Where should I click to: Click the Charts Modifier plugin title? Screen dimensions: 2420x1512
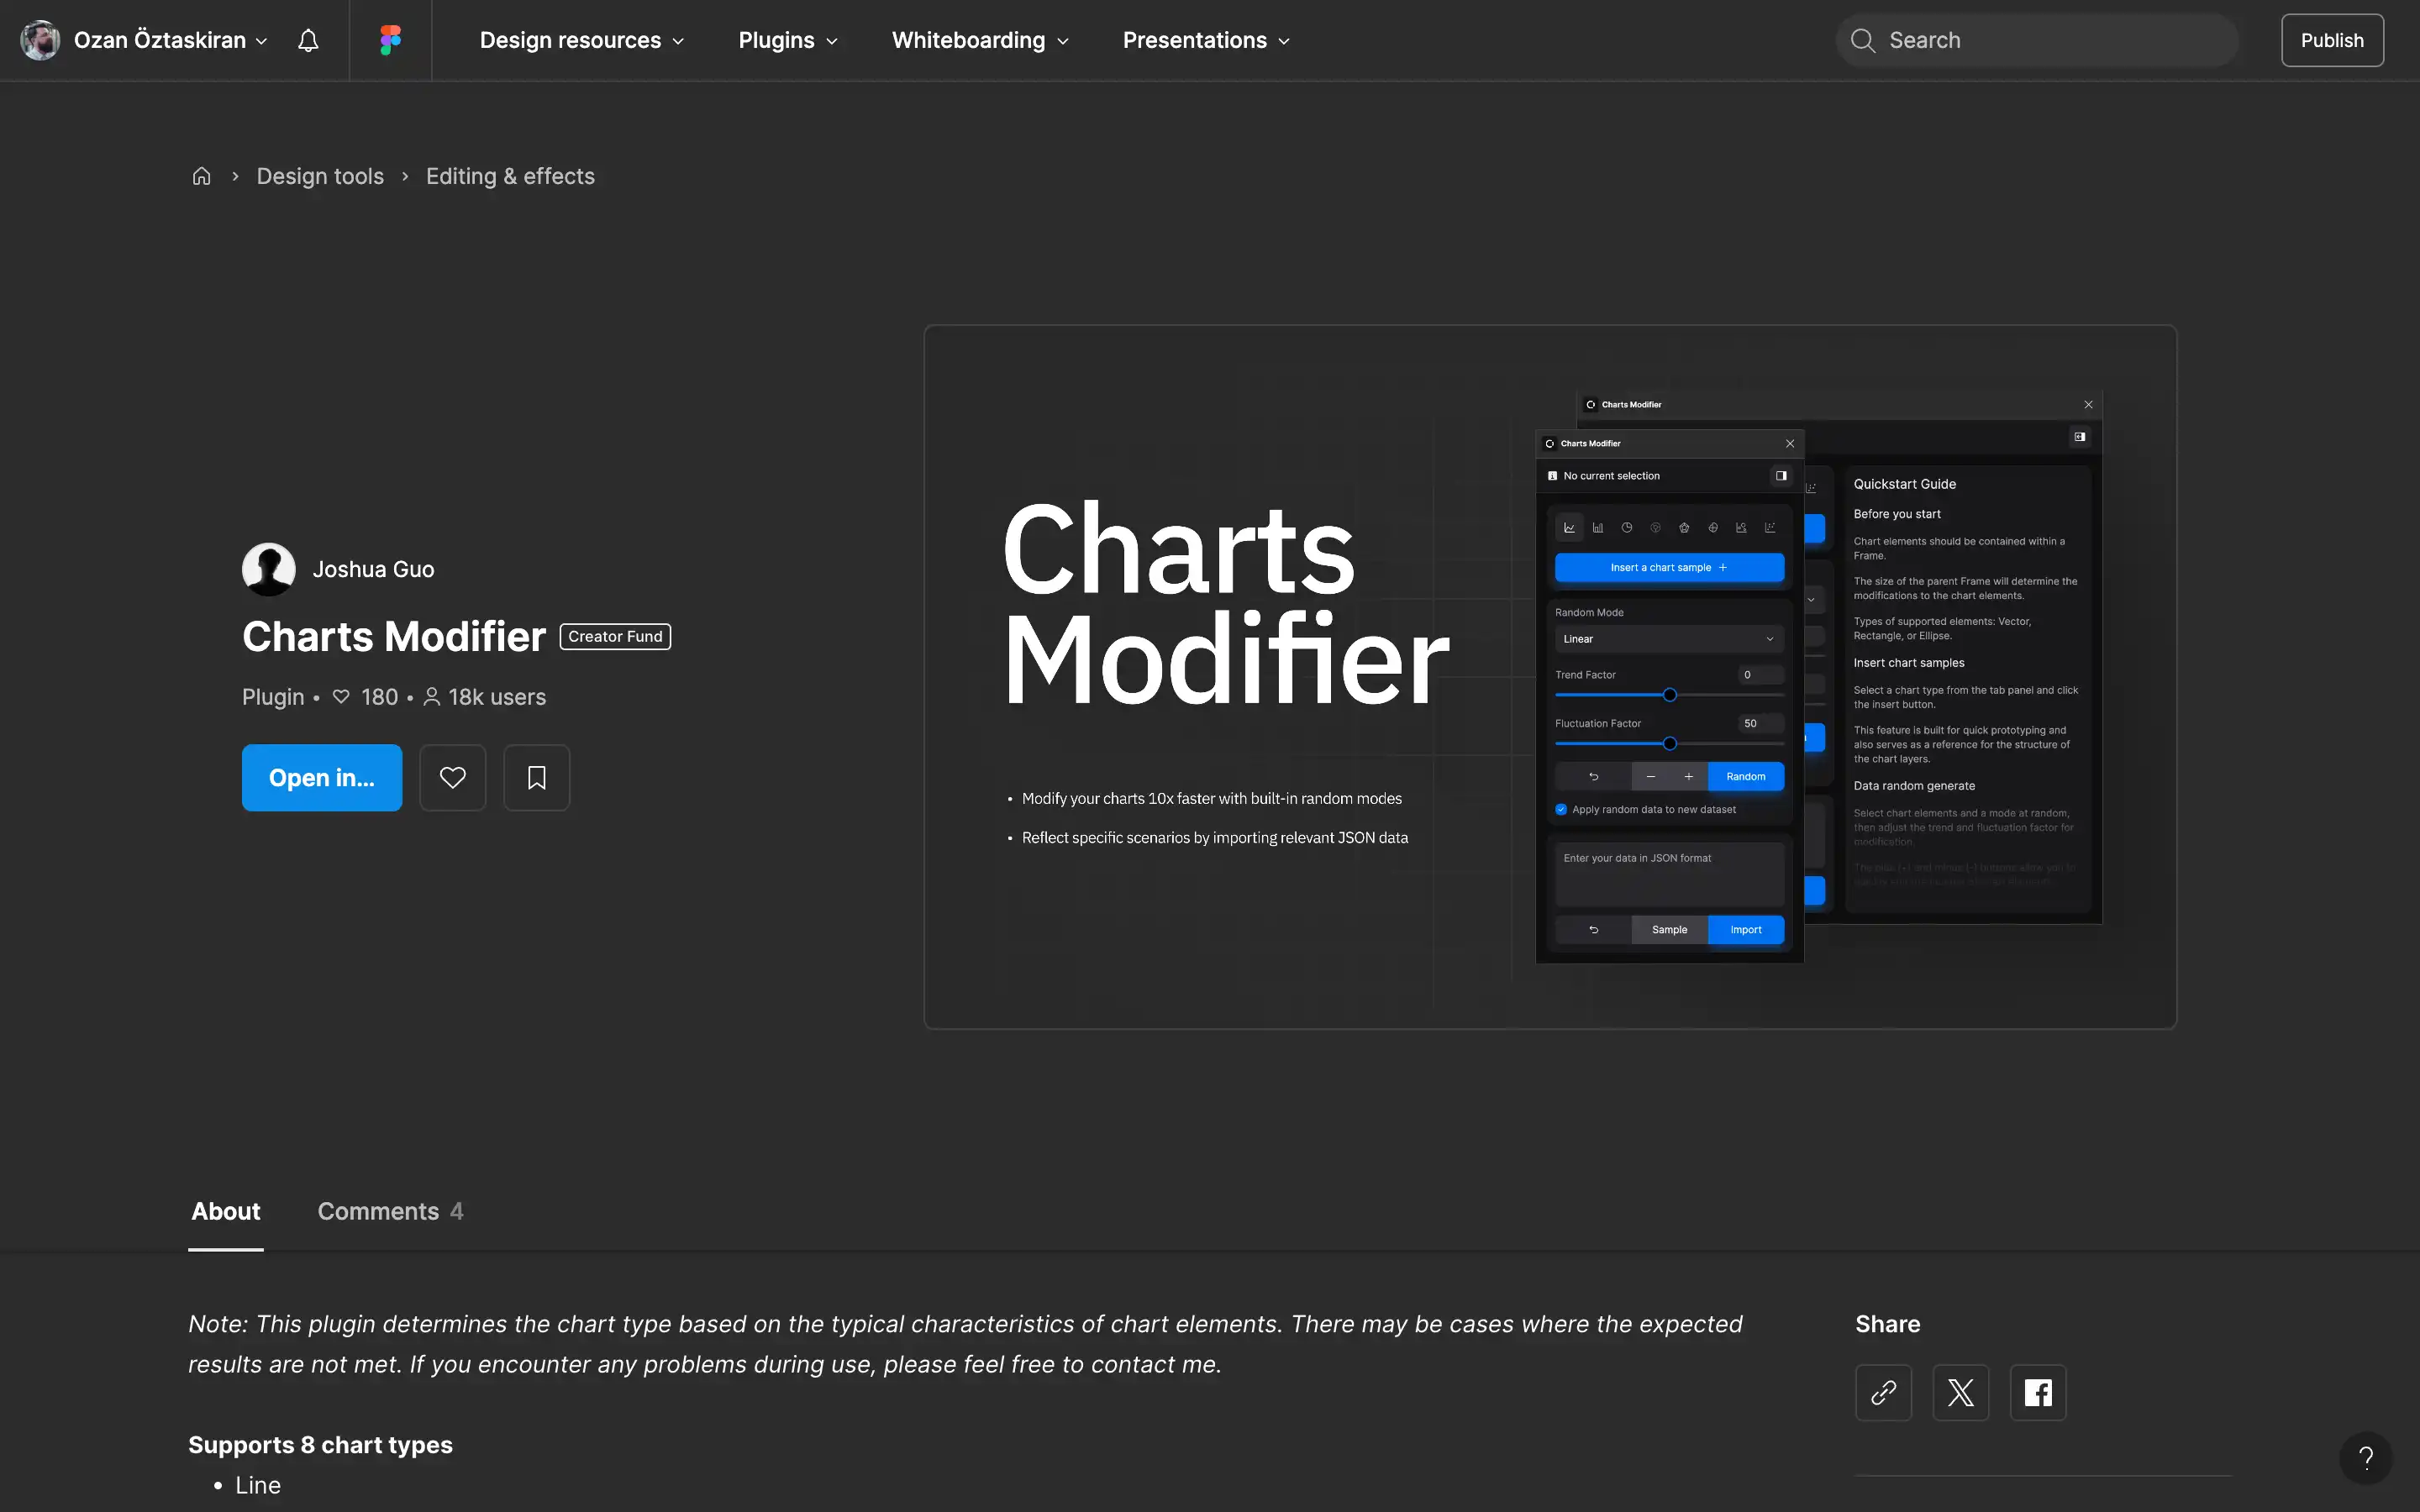click(394, 637)
